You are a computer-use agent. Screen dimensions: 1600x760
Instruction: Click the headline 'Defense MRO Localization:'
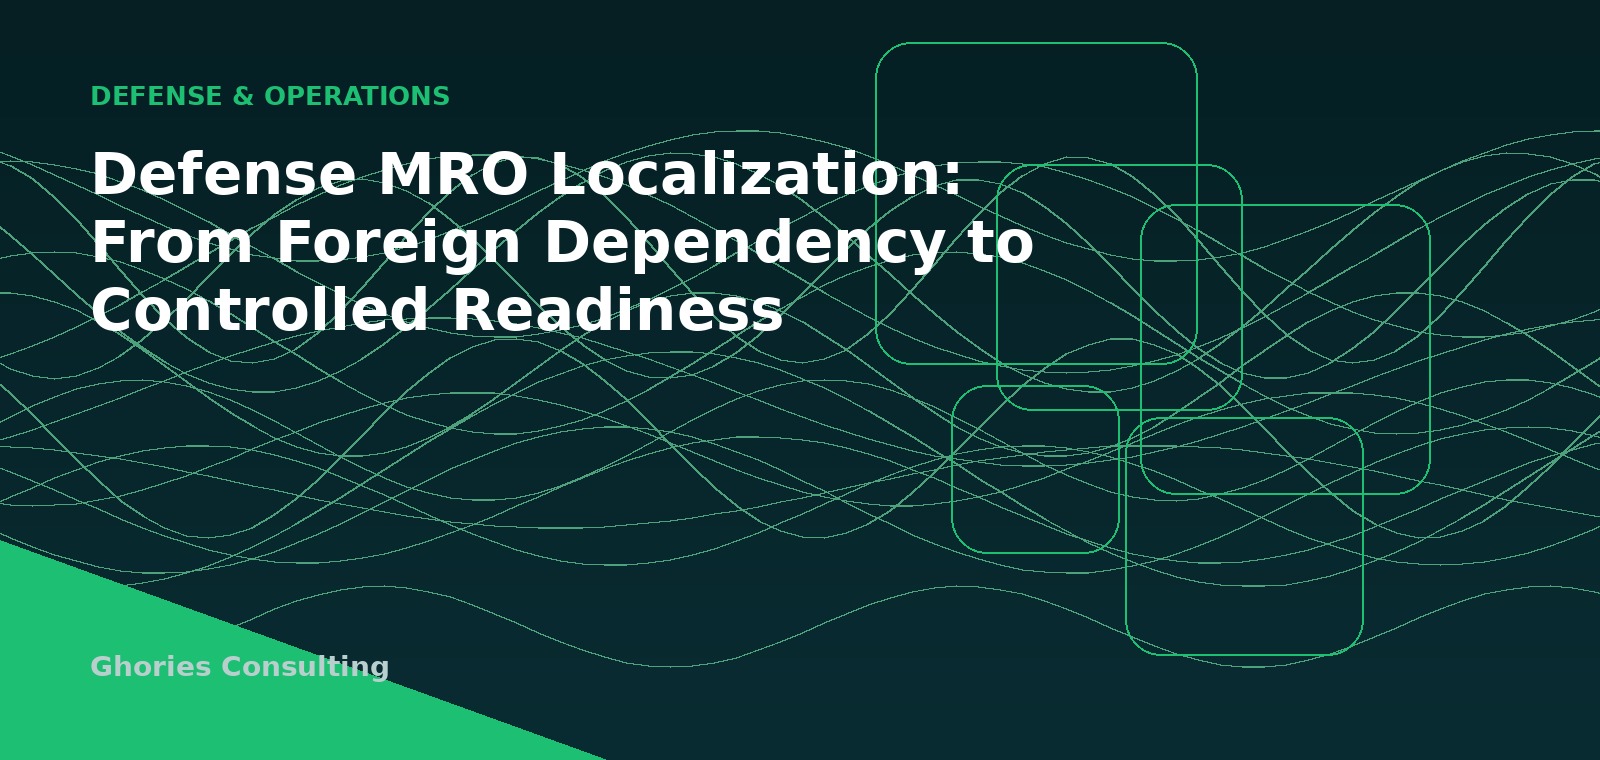coord(527,174)
